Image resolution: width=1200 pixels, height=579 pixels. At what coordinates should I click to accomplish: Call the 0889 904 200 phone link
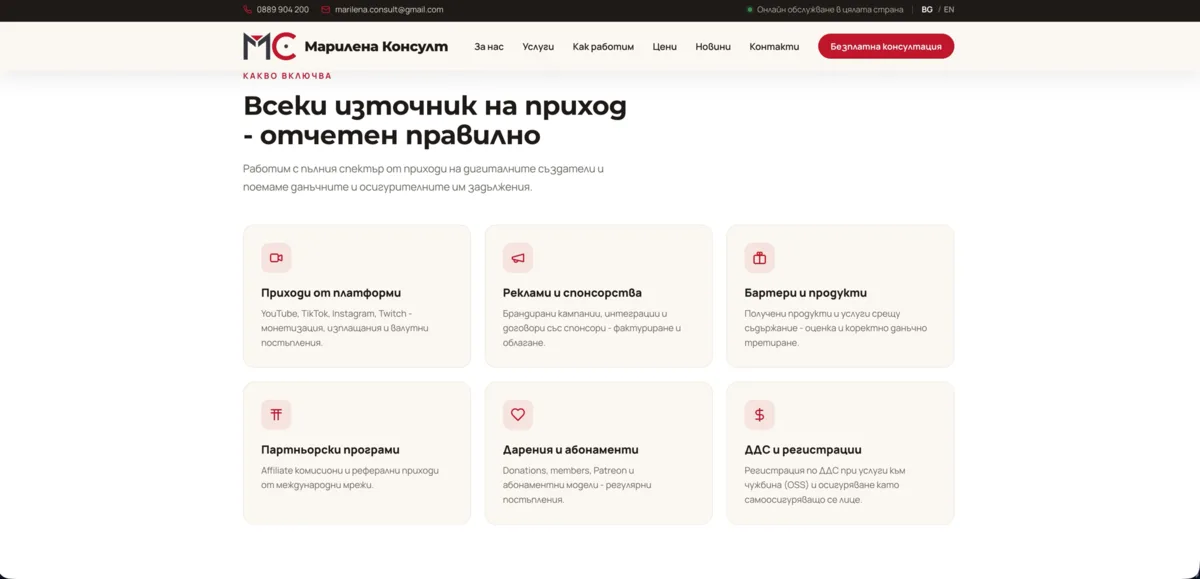[283, 9]
